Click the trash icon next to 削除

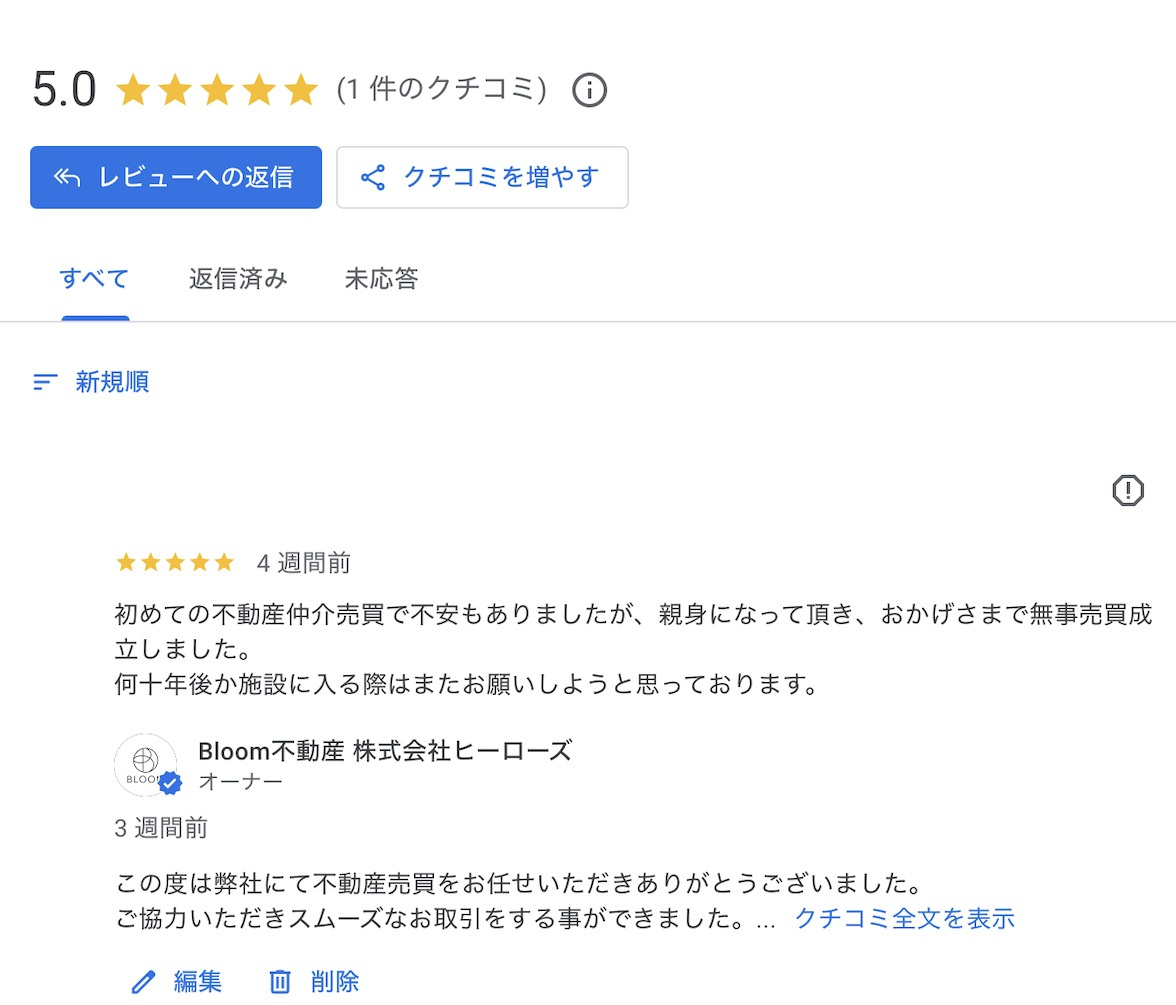click(281, 981)
